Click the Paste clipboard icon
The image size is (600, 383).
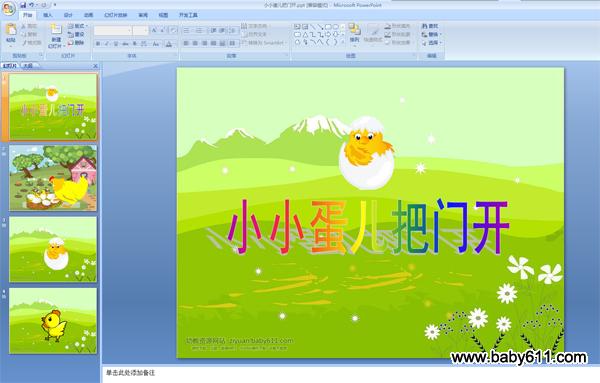coord(11,30)
